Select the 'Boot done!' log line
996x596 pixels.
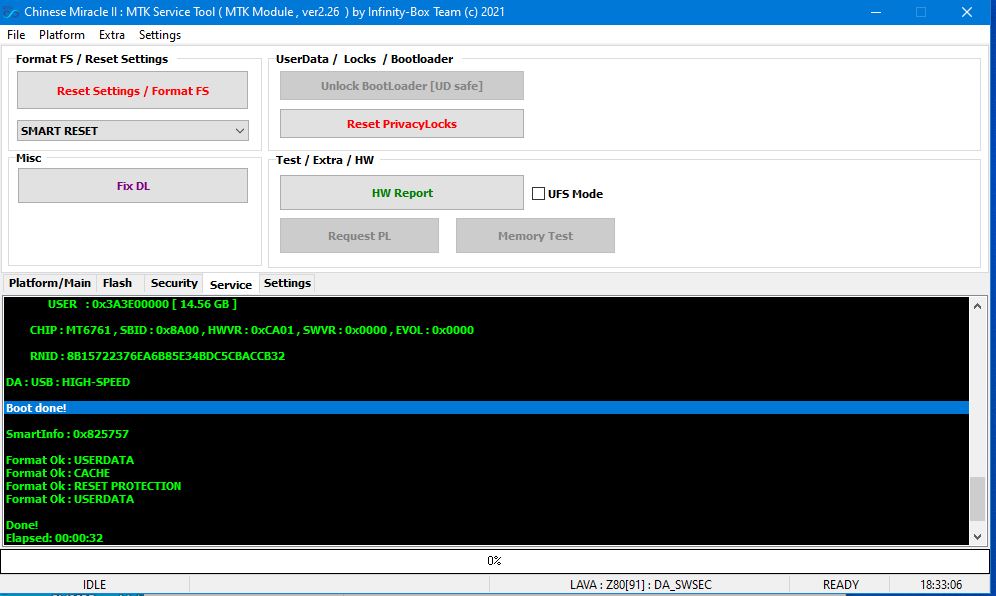pyautogui.click(x=486, y=408)
